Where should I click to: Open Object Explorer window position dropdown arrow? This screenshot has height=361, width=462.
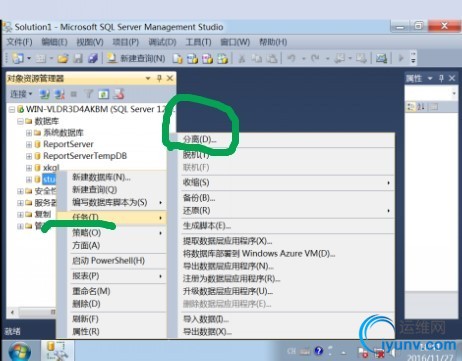click(148, 79)
